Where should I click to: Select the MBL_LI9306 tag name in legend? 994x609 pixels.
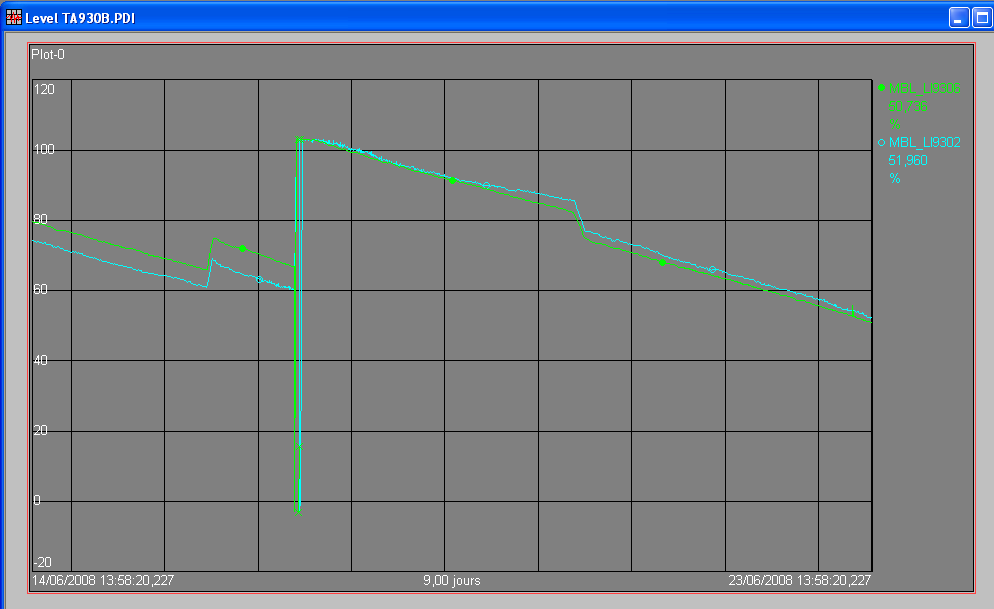pos(924,88)
